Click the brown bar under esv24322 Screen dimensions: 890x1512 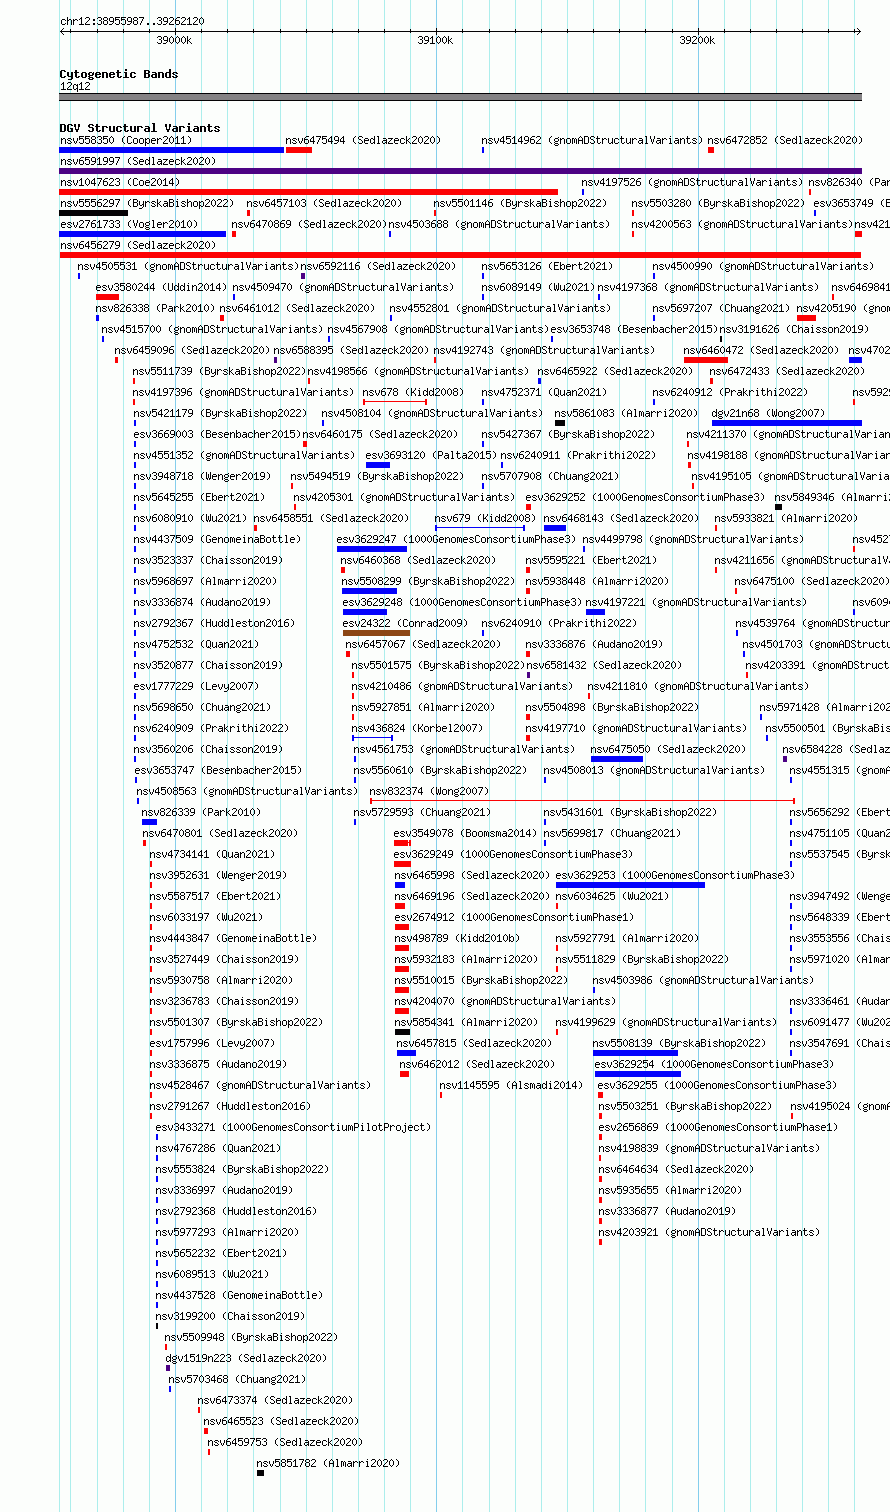[376, 633]
